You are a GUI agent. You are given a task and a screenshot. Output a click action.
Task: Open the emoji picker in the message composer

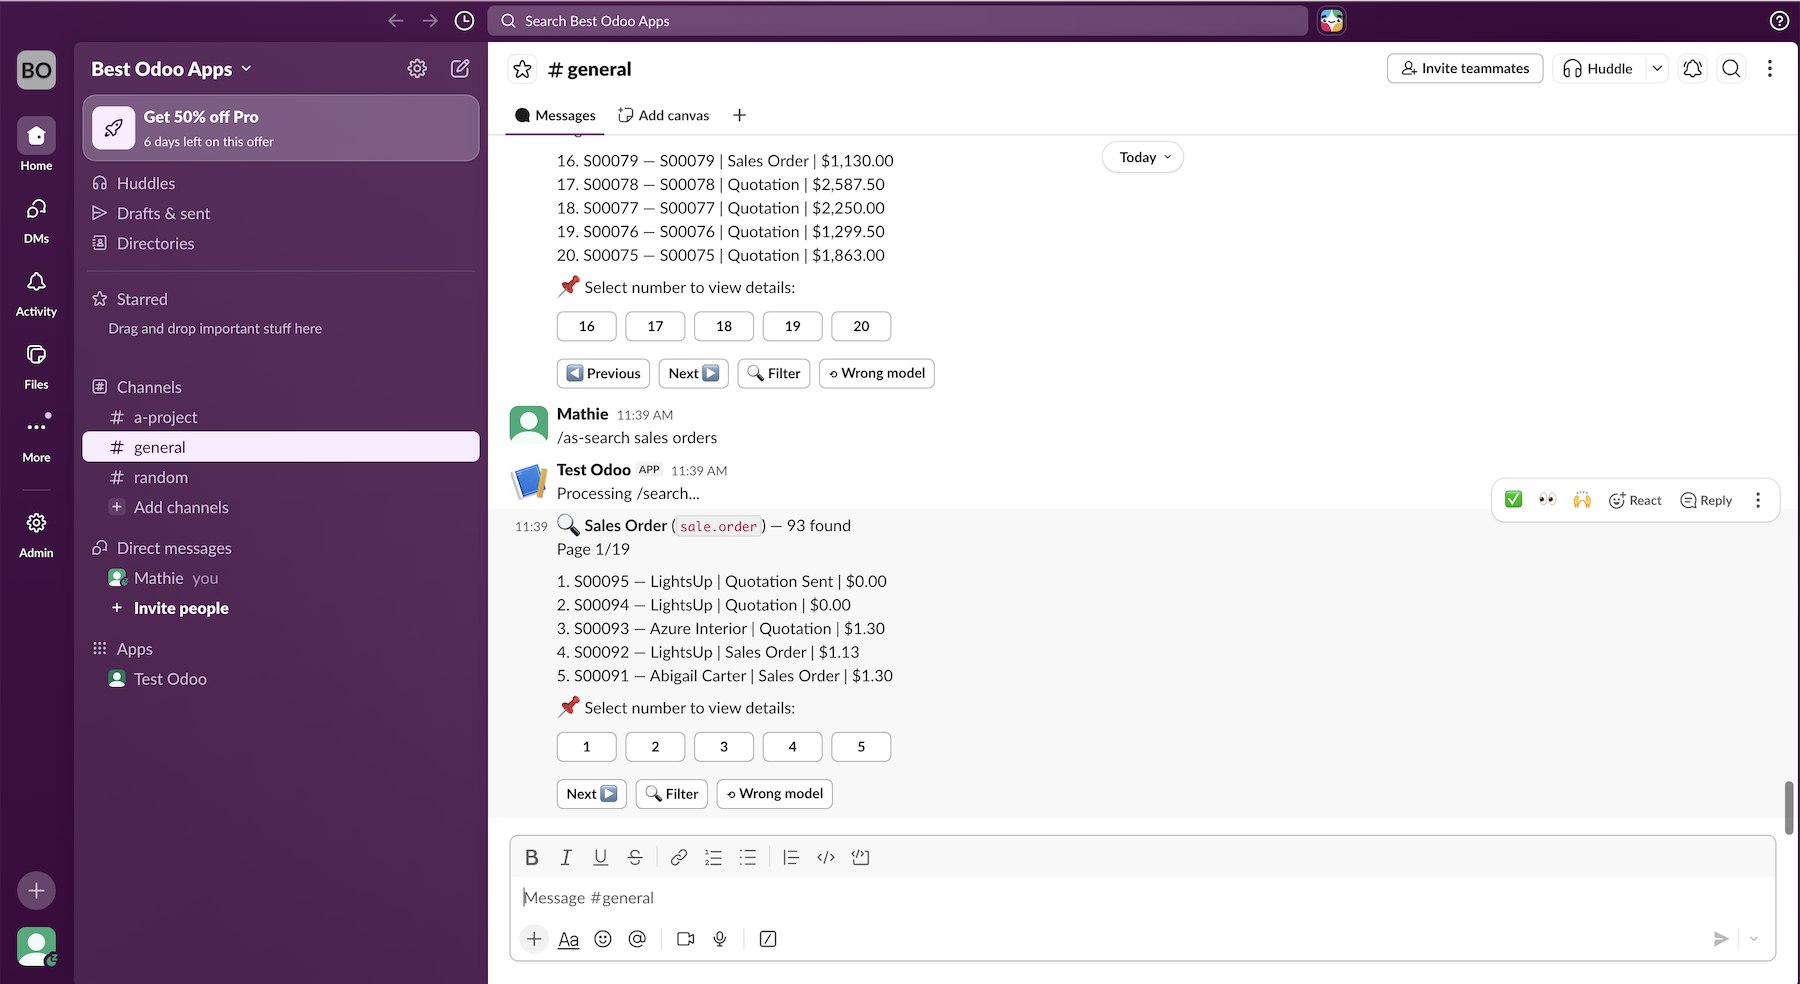pyautogui.click(x=602, y=939)
